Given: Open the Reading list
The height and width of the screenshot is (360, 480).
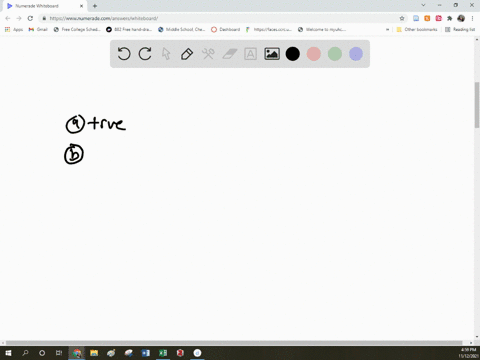Looking at the screenshot, I should pyautogui.click(x=460, y=29).
